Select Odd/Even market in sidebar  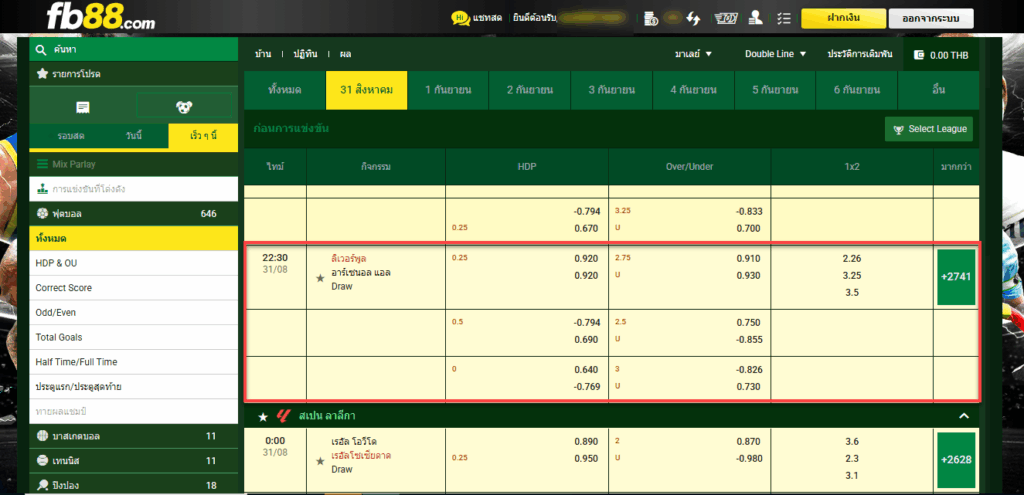[134, 313]
